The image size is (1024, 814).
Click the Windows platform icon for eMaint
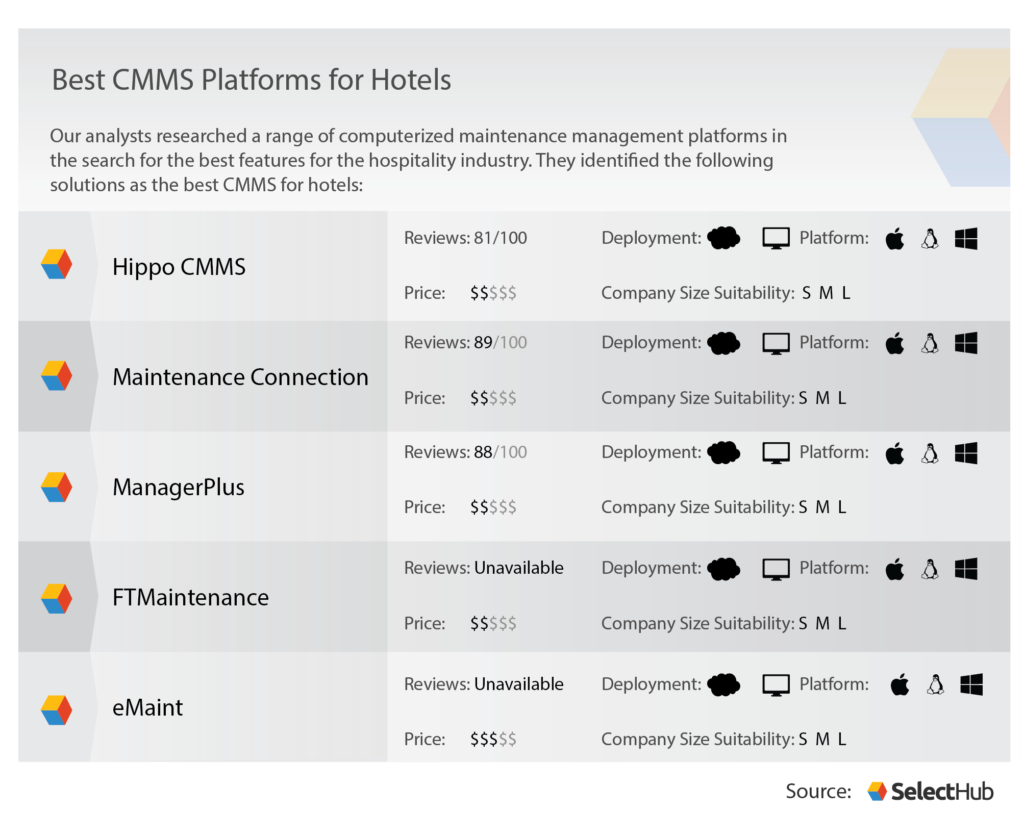971,685
